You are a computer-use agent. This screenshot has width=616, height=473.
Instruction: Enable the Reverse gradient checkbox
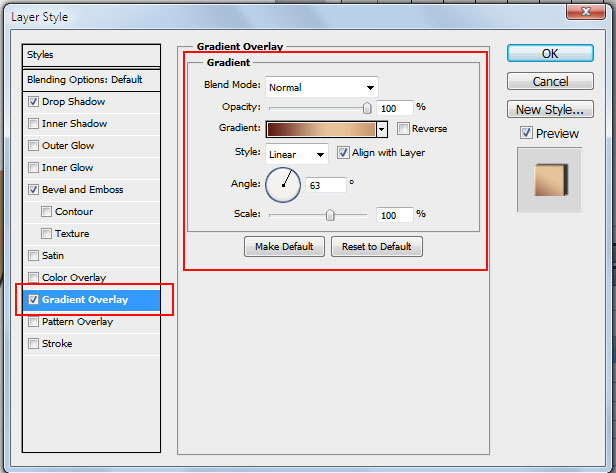[403, 129]
